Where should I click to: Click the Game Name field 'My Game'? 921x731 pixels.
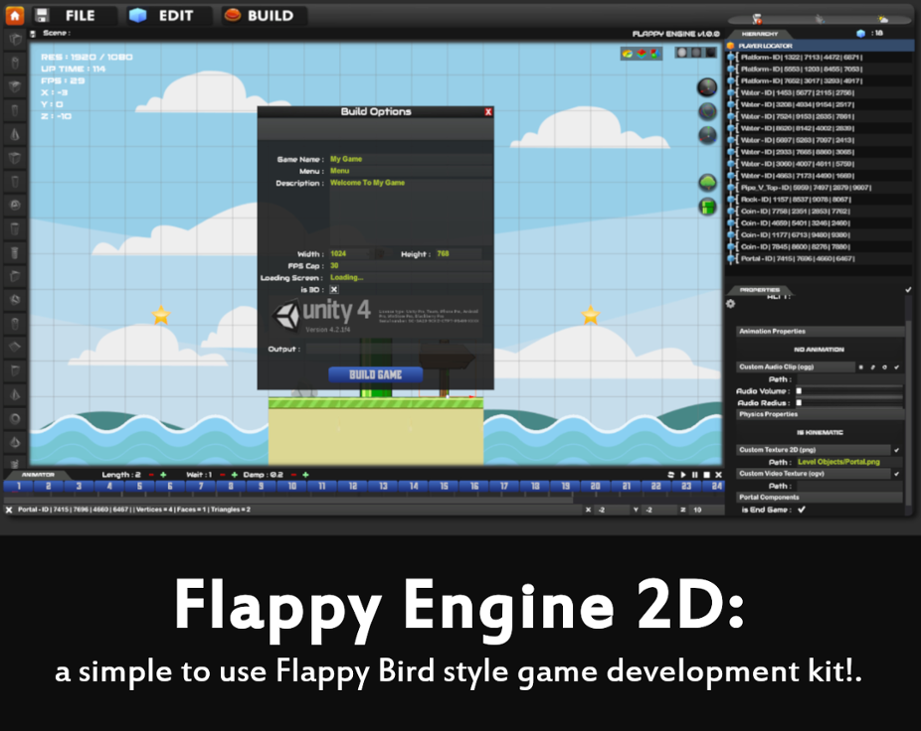point(410,159)
